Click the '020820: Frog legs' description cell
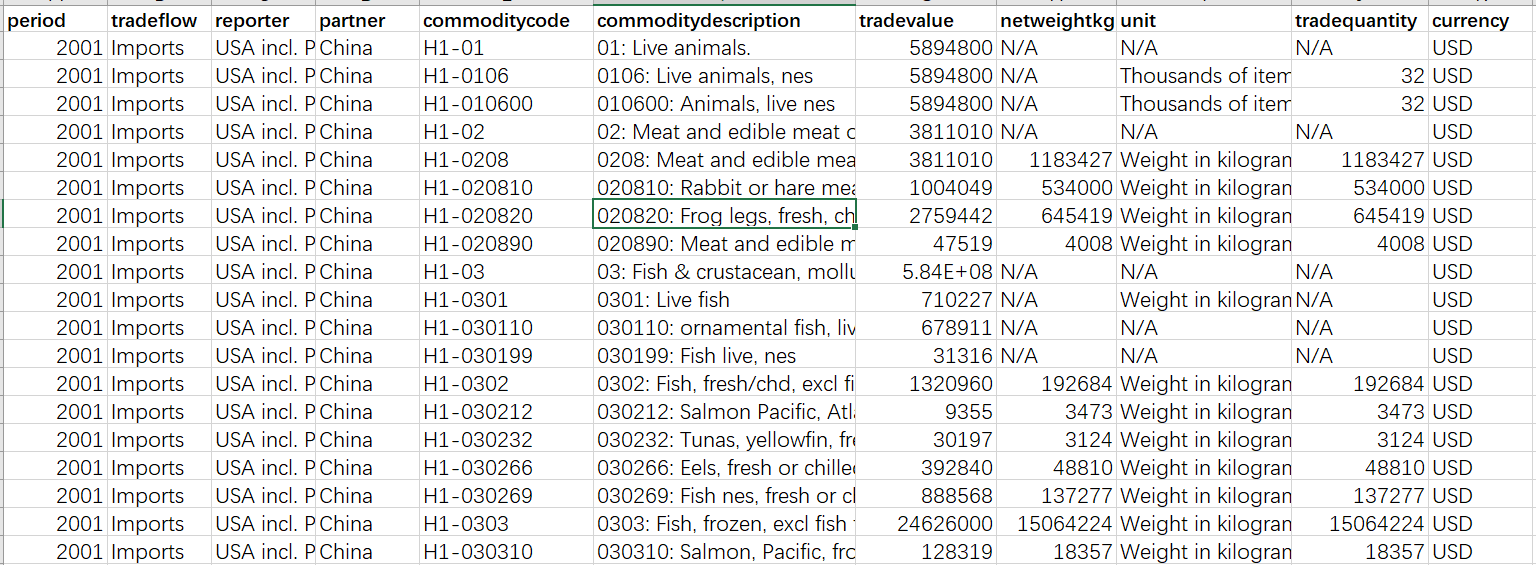 coord(724,216)
